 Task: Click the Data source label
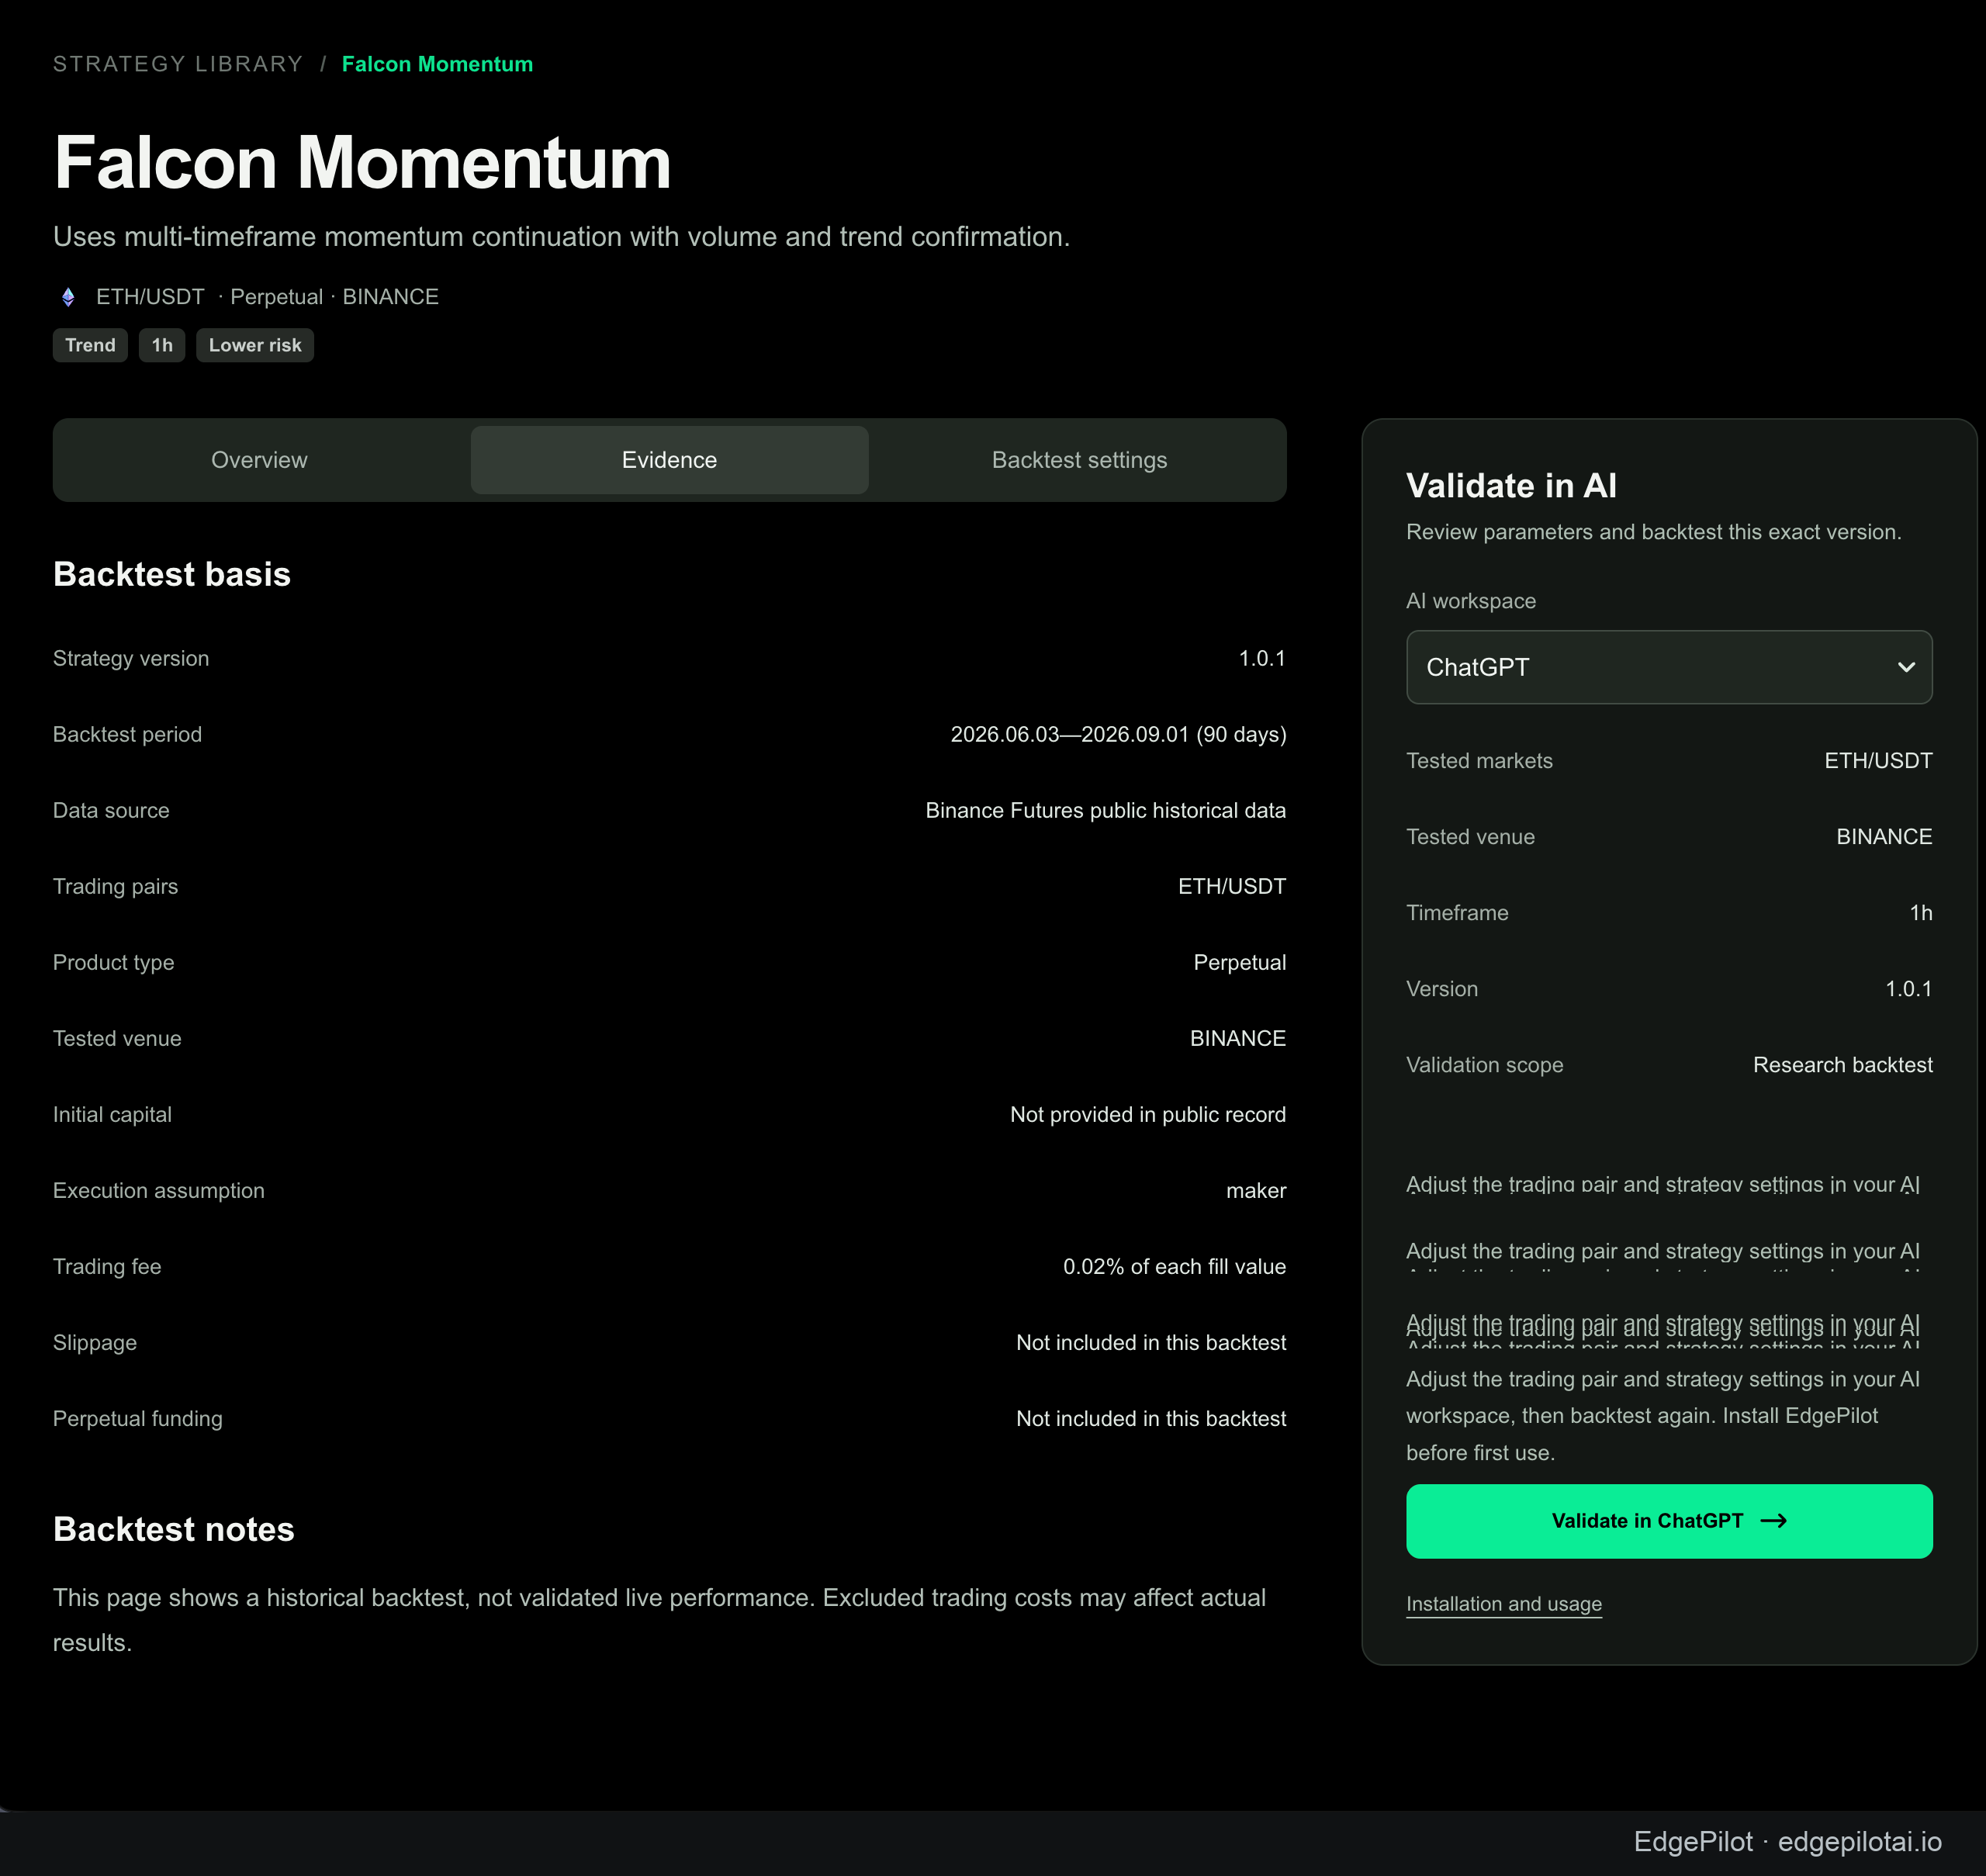(111, 810)
